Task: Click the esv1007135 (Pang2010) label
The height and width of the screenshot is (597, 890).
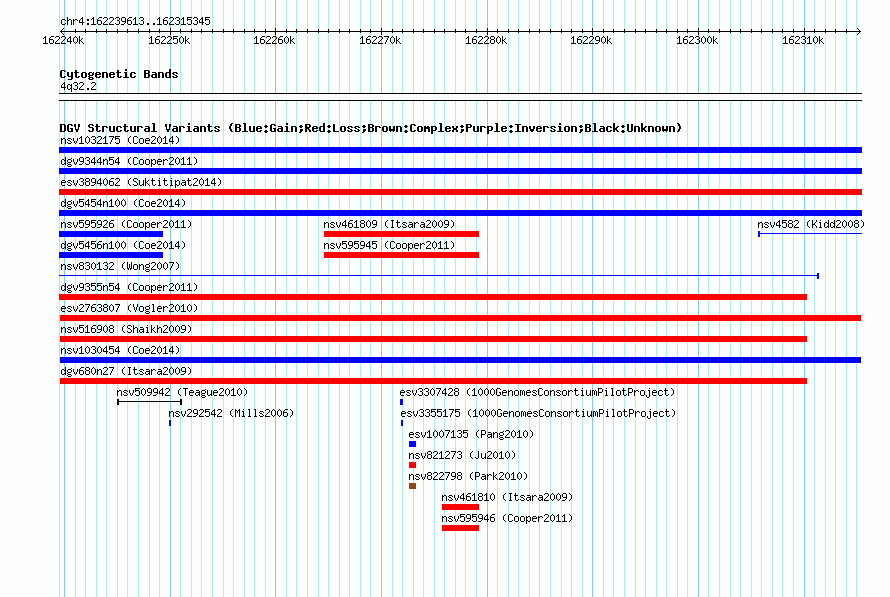Action: pos(471,434)
